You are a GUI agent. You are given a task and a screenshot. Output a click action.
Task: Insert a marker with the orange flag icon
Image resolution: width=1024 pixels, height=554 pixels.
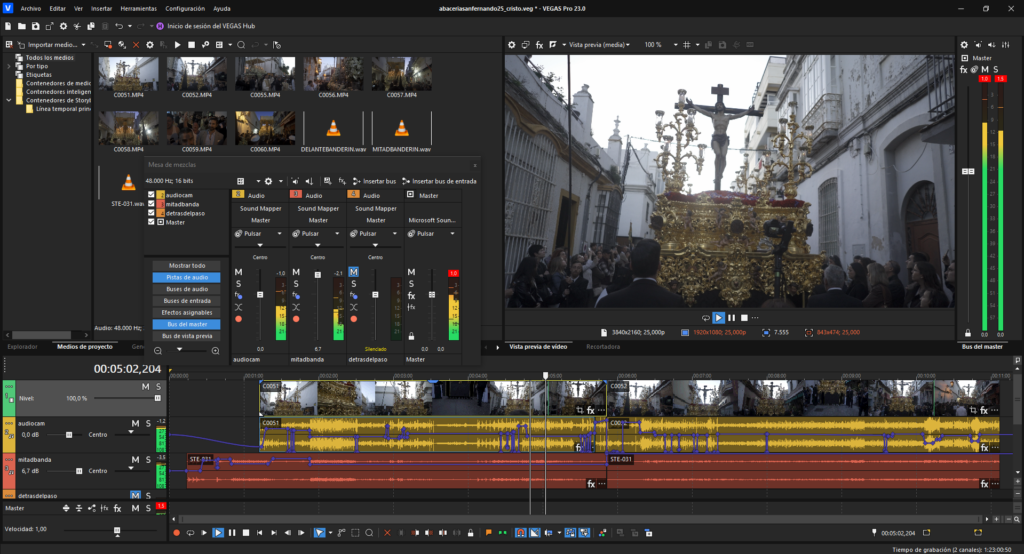coord(488,533)
